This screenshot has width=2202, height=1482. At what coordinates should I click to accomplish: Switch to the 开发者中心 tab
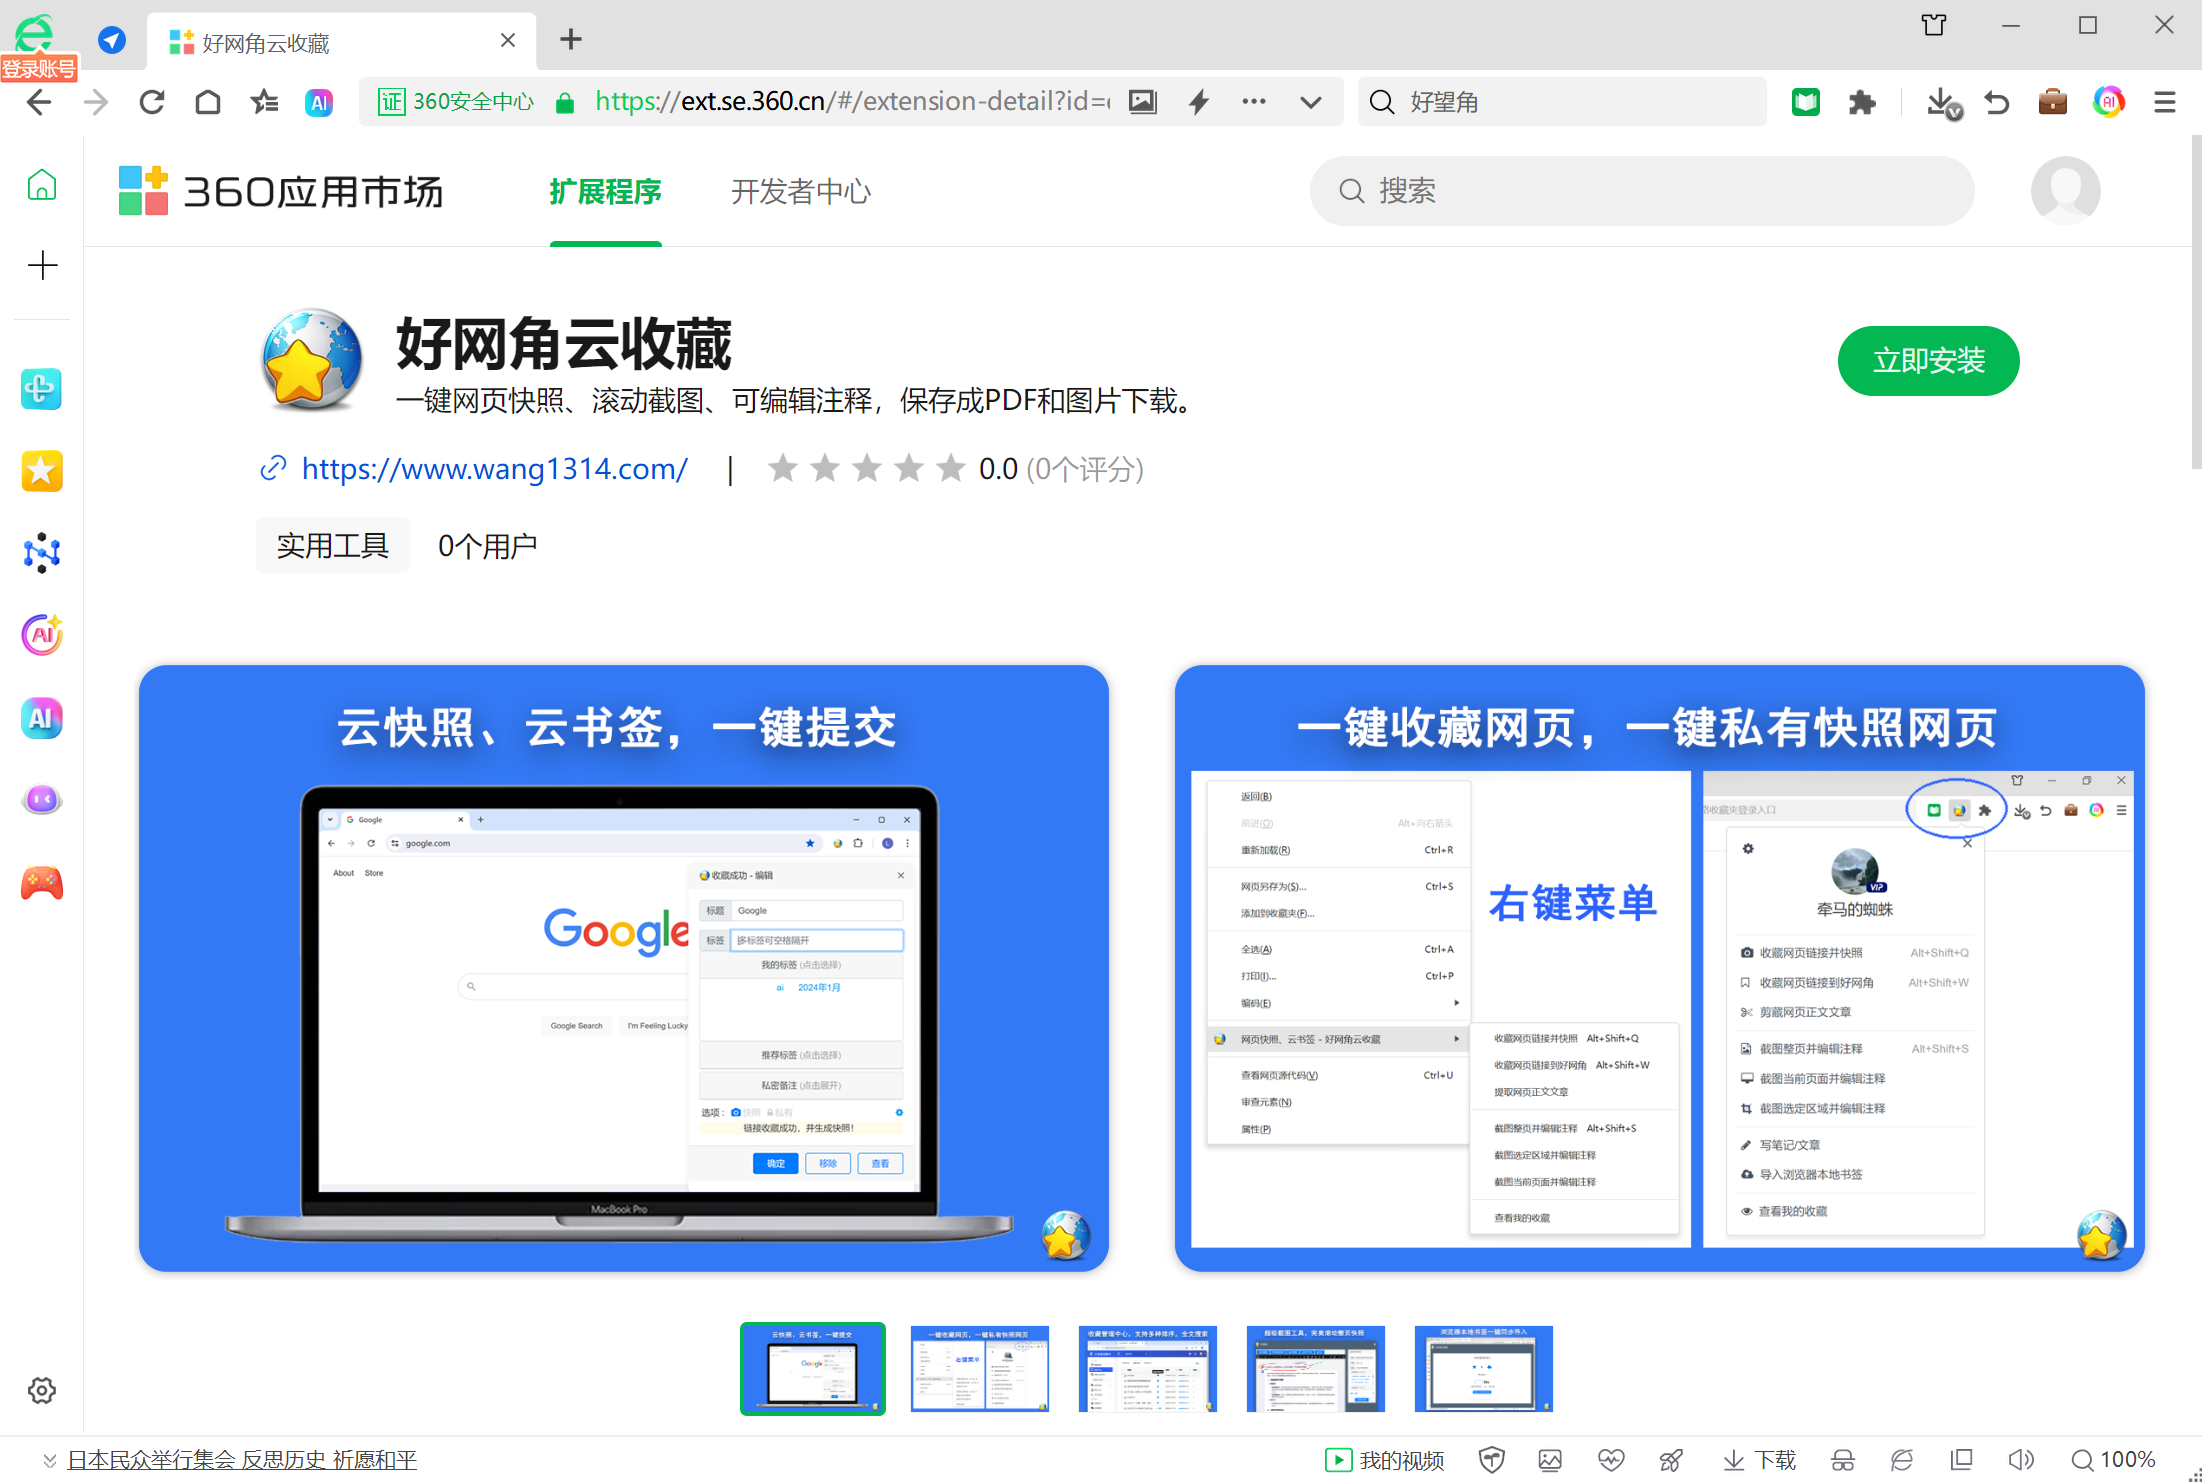(800, 191)
